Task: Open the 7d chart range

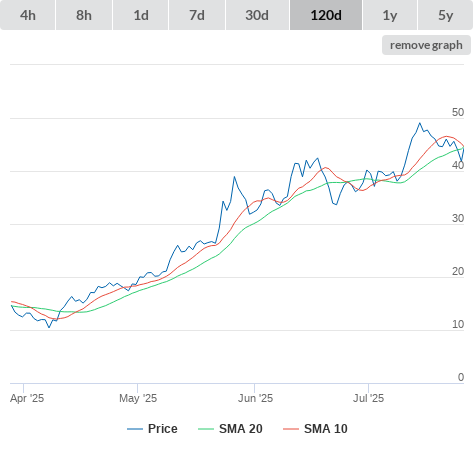Action: (x=197, y=15)
